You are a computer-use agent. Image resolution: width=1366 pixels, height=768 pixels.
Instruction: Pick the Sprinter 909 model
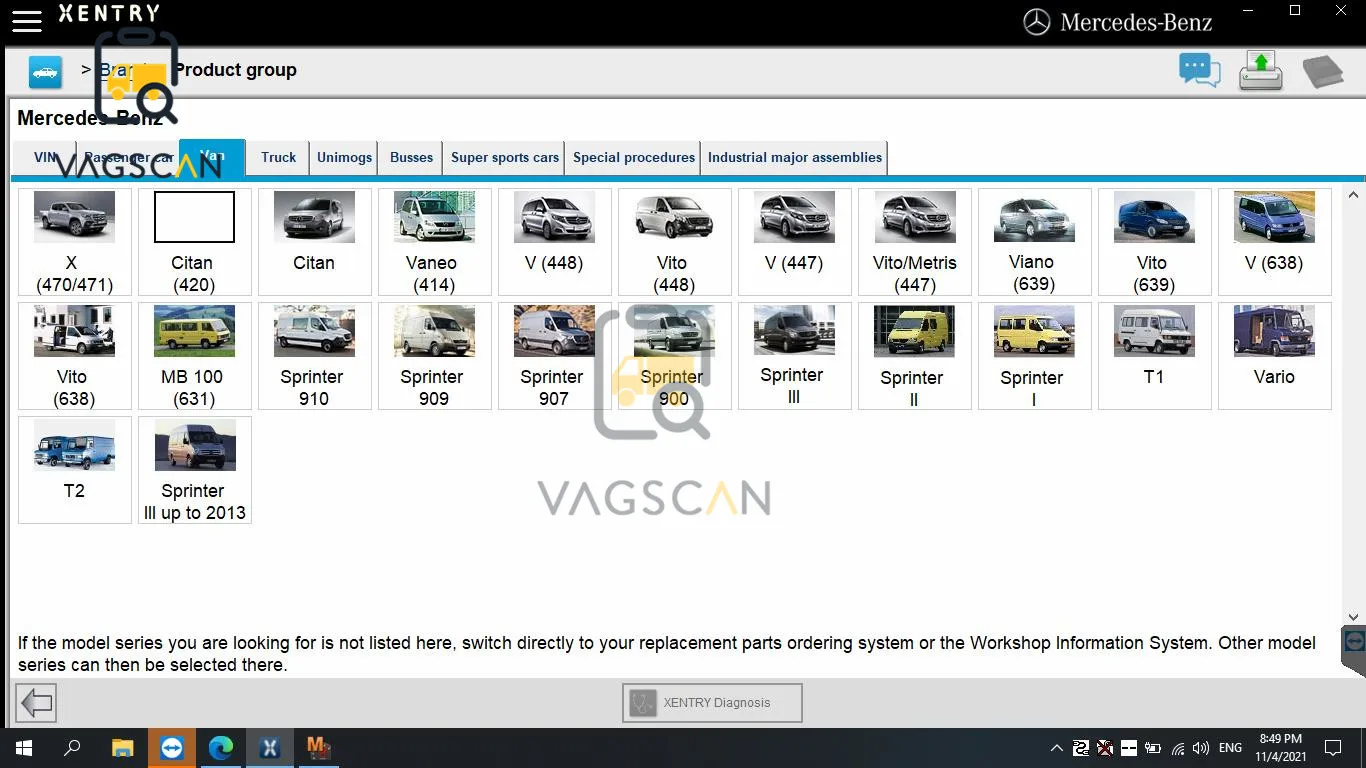tap(435, 356)
